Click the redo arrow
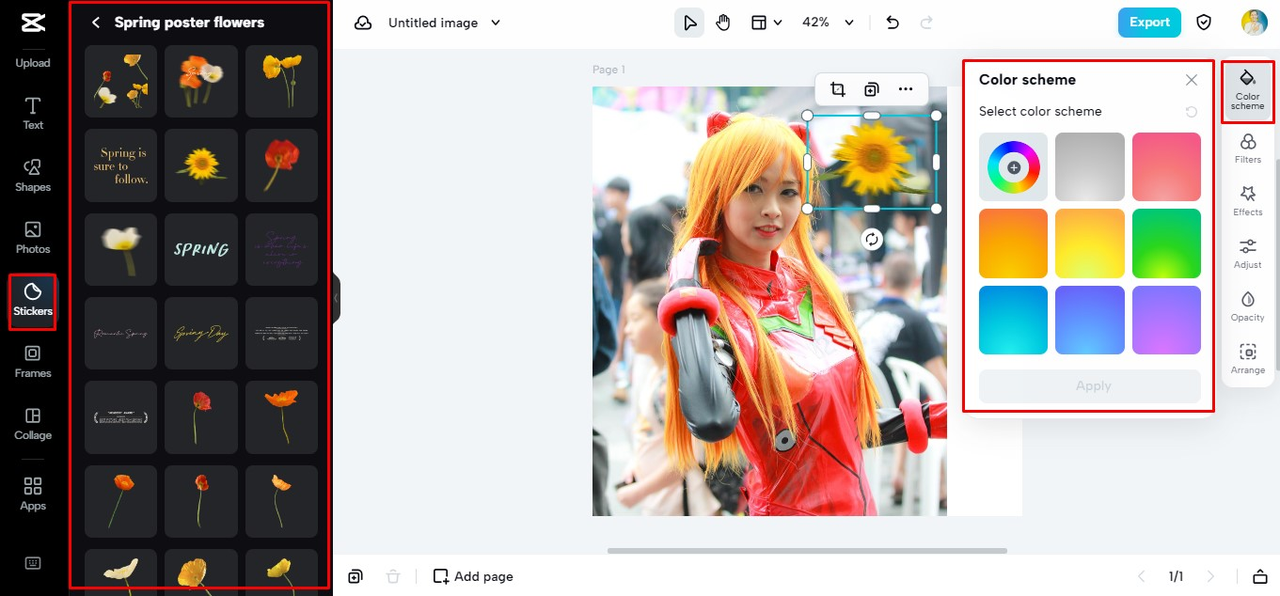The image size is (1280, 596). pos(926,22)
